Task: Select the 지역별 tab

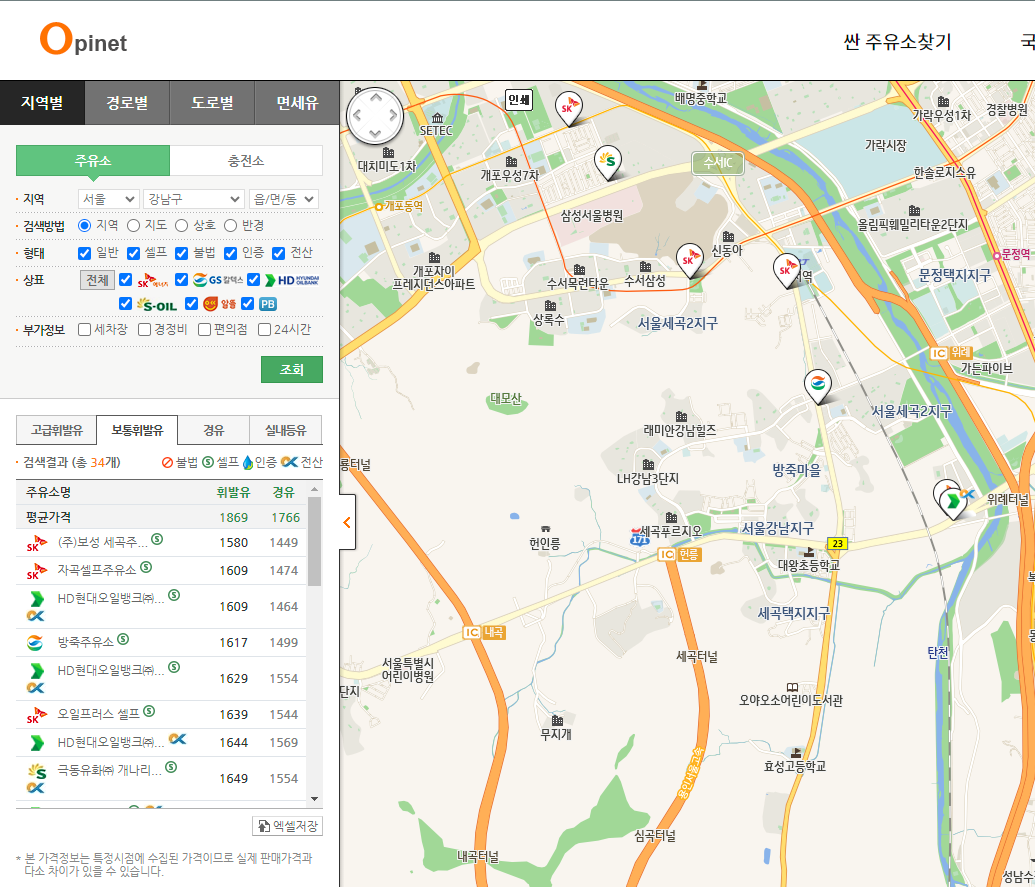Action: (x=42, y=103)
